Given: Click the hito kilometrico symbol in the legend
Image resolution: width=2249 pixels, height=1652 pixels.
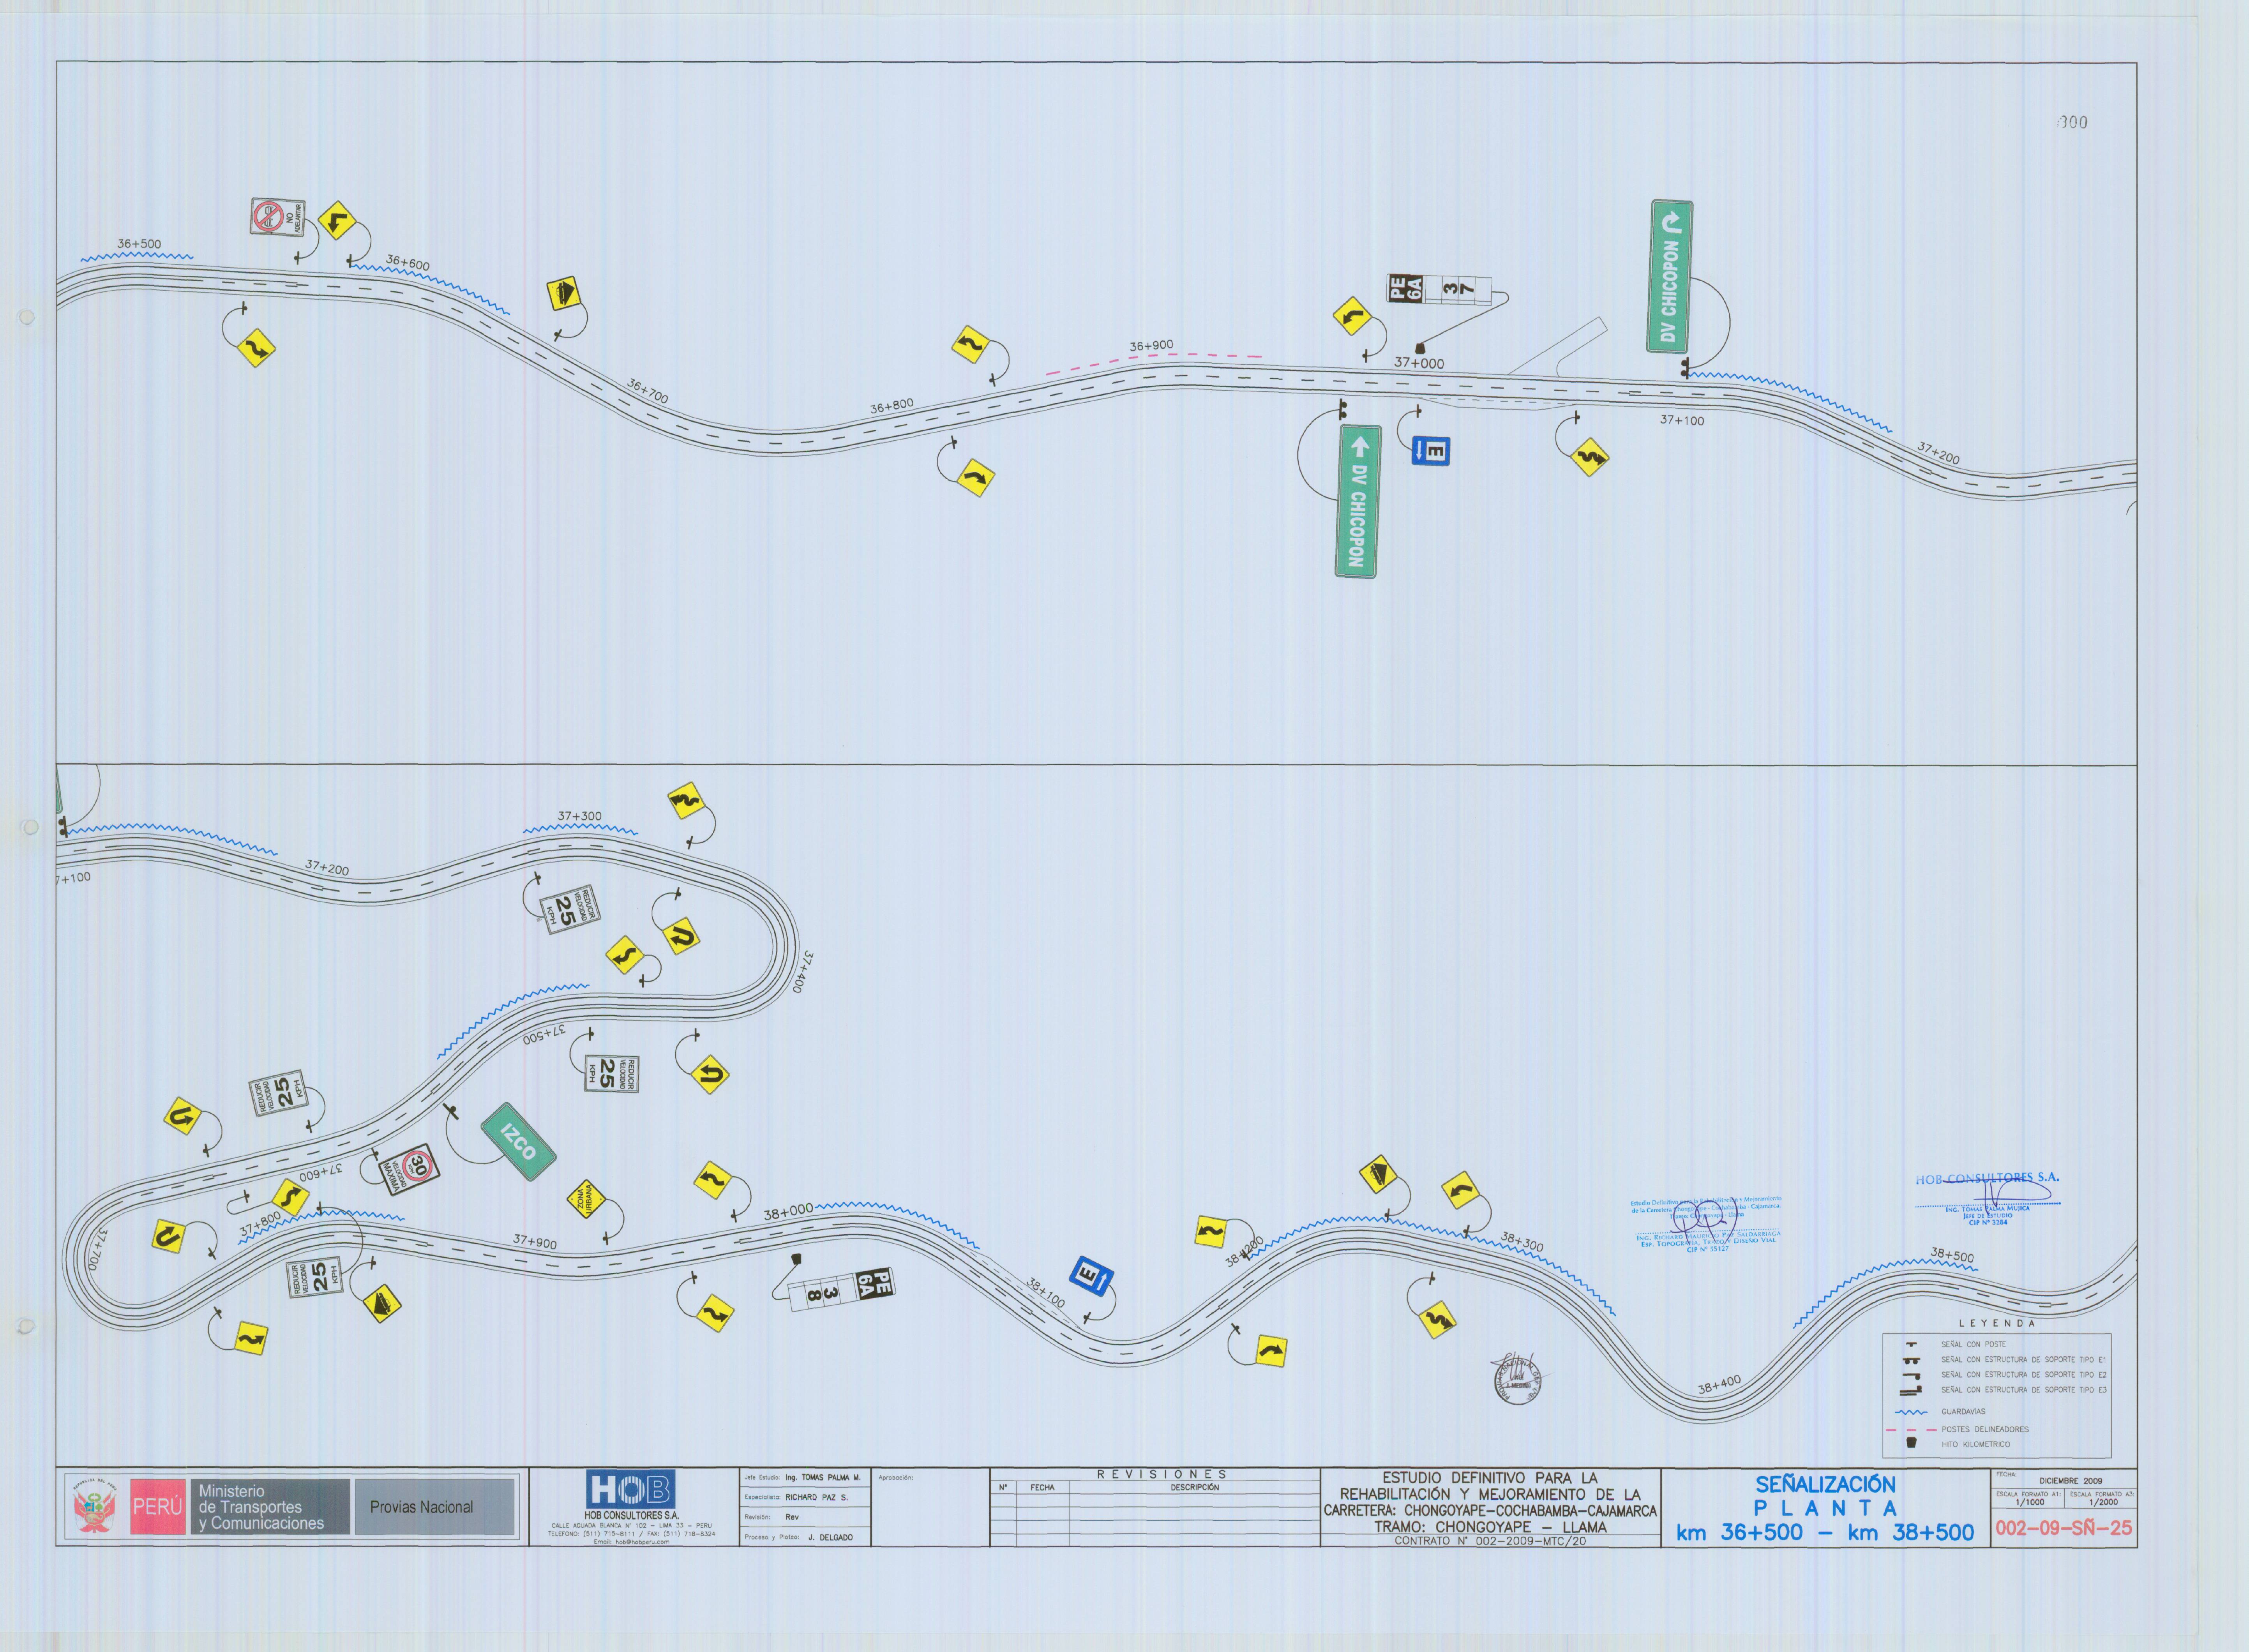Looking at the screenshot, I should pos(1911,1443).
